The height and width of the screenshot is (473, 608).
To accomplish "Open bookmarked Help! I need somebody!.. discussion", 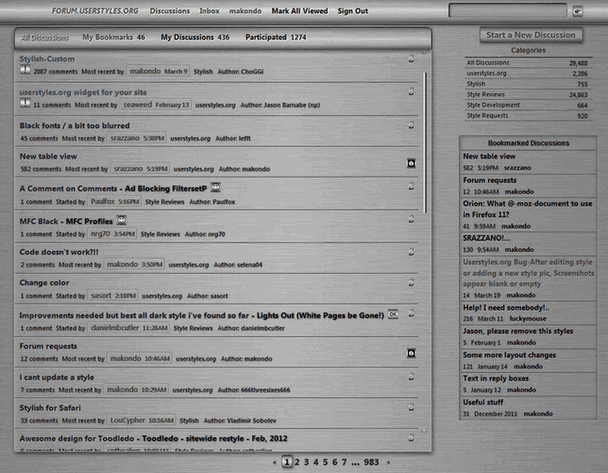I will pos(506,307).
